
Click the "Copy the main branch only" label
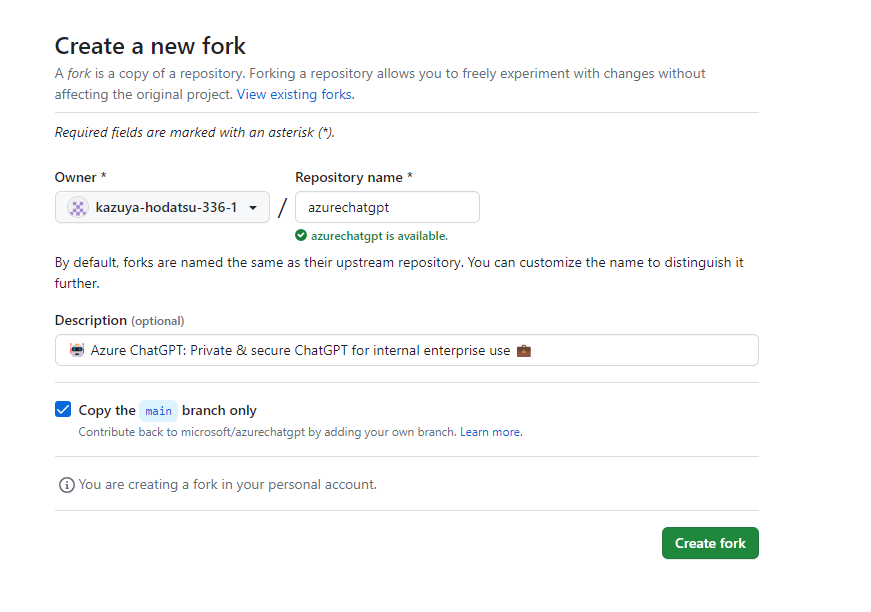(168, 410)
